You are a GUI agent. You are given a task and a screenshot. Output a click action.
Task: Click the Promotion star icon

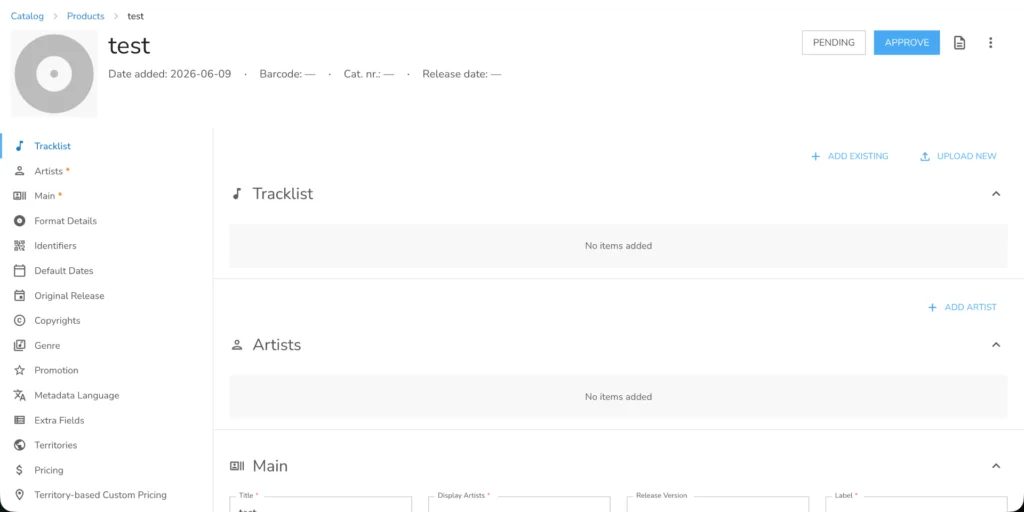coord(20,370)
